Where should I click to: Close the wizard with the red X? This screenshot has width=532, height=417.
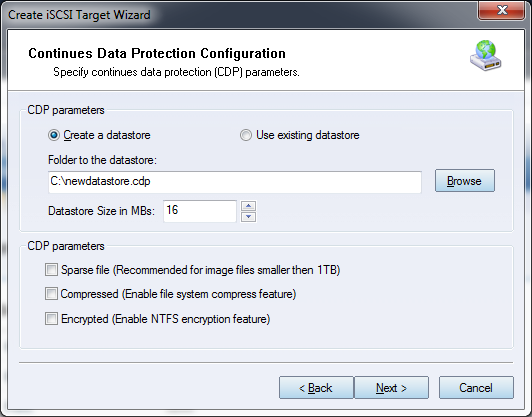point(502,10)
